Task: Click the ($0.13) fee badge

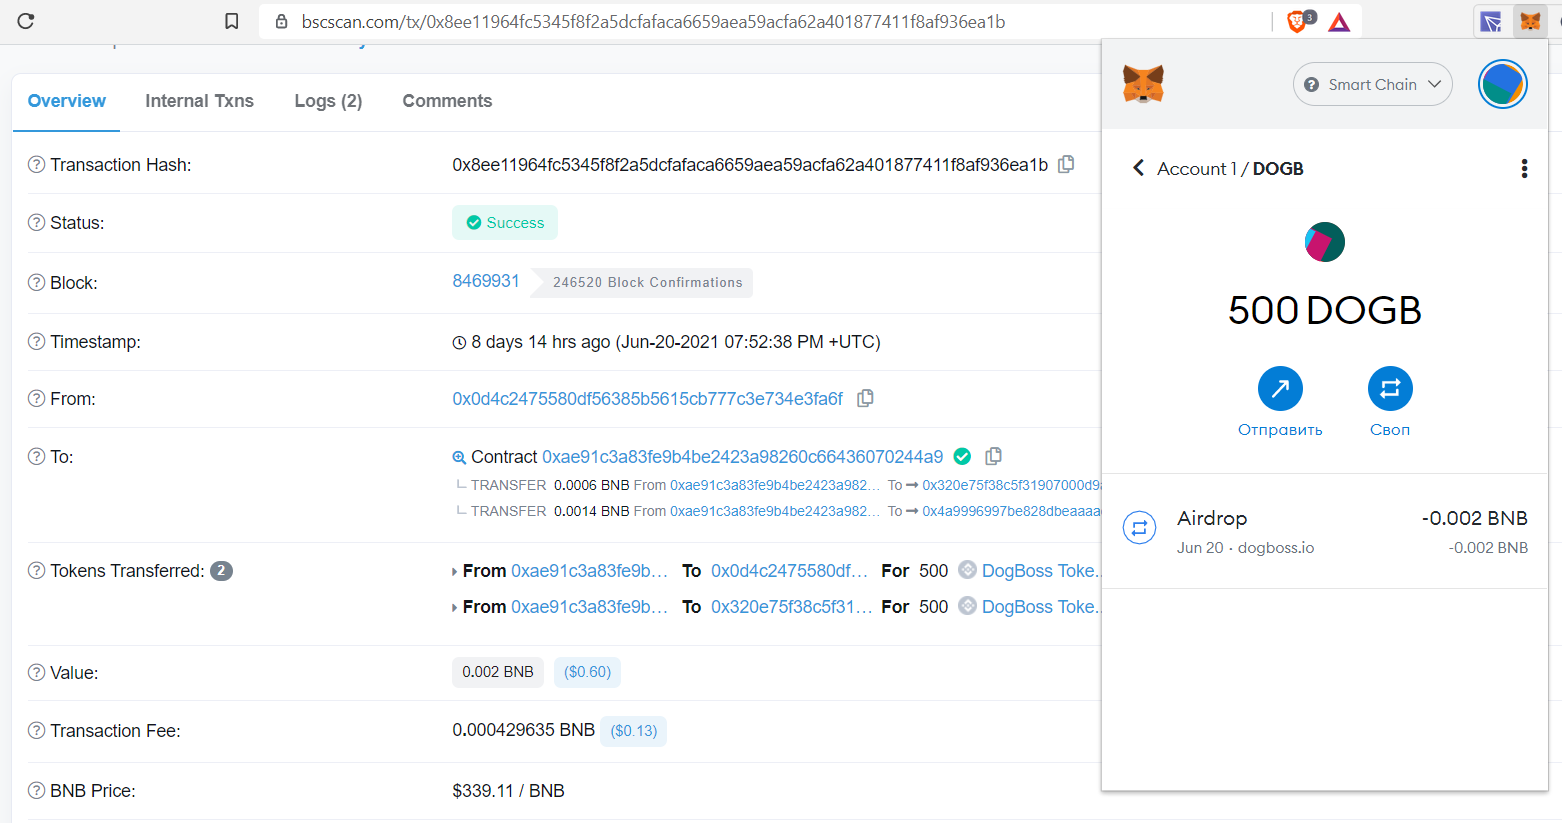Action: [634, 731]
